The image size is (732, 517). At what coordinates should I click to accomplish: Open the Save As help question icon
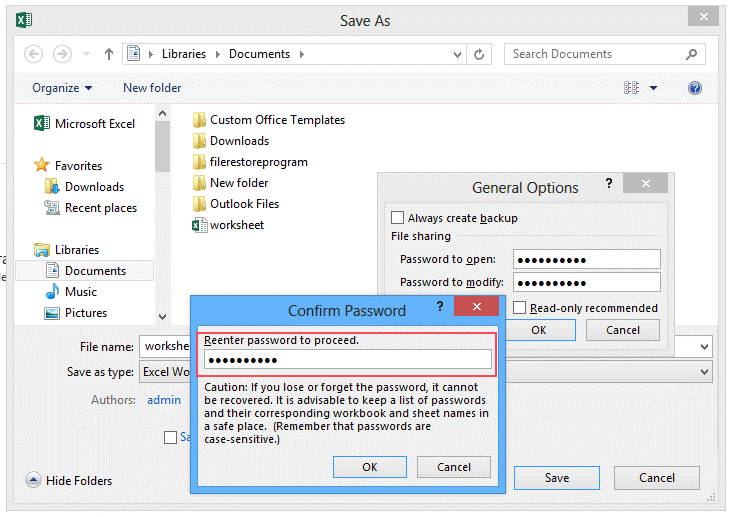[x=695, y=88]
